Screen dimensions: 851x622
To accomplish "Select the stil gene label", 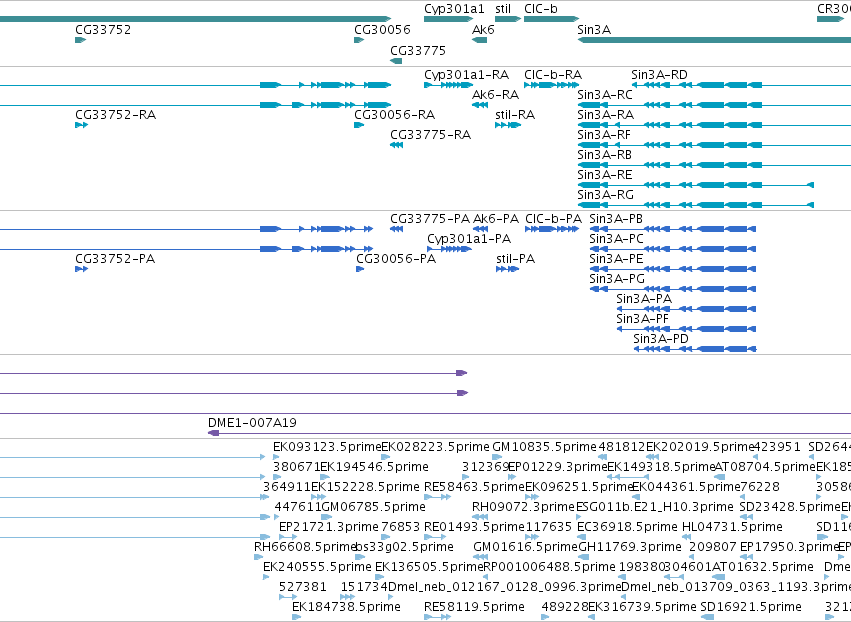I will click(x=503, y=9).
